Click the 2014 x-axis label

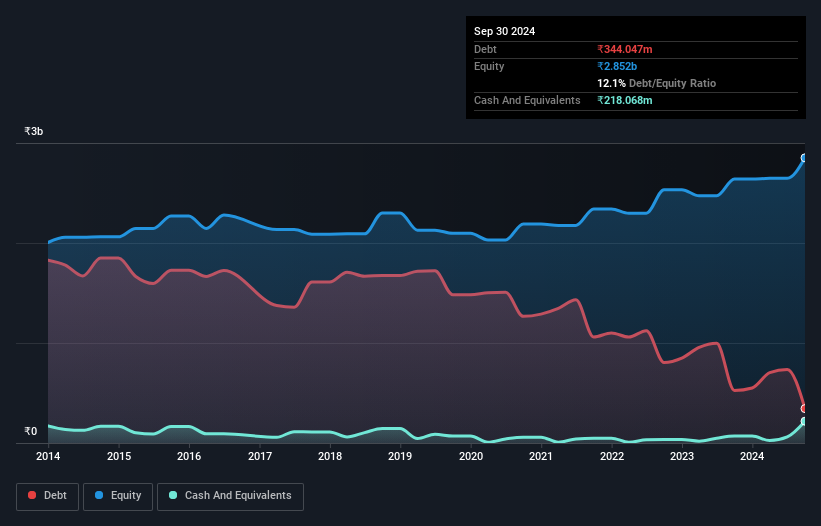(48, 456)
